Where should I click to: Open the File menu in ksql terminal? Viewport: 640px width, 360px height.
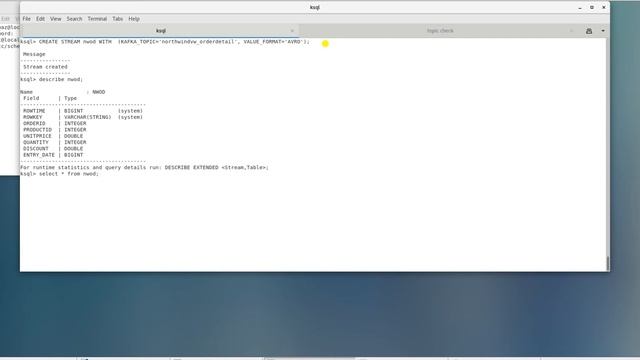(x=27, y=19)
